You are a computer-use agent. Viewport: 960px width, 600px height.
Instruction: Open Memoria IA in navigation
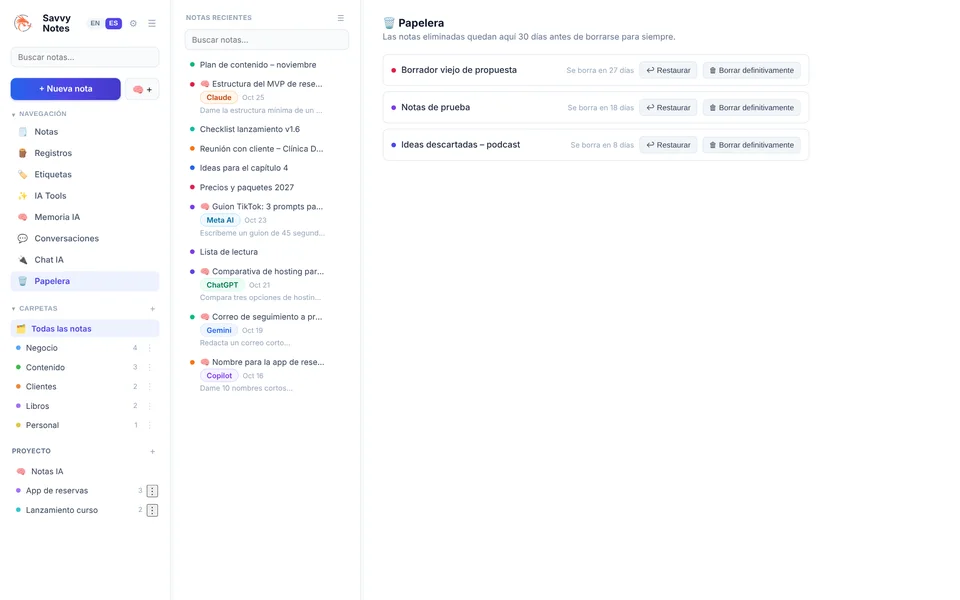click(x=85, y=217)
